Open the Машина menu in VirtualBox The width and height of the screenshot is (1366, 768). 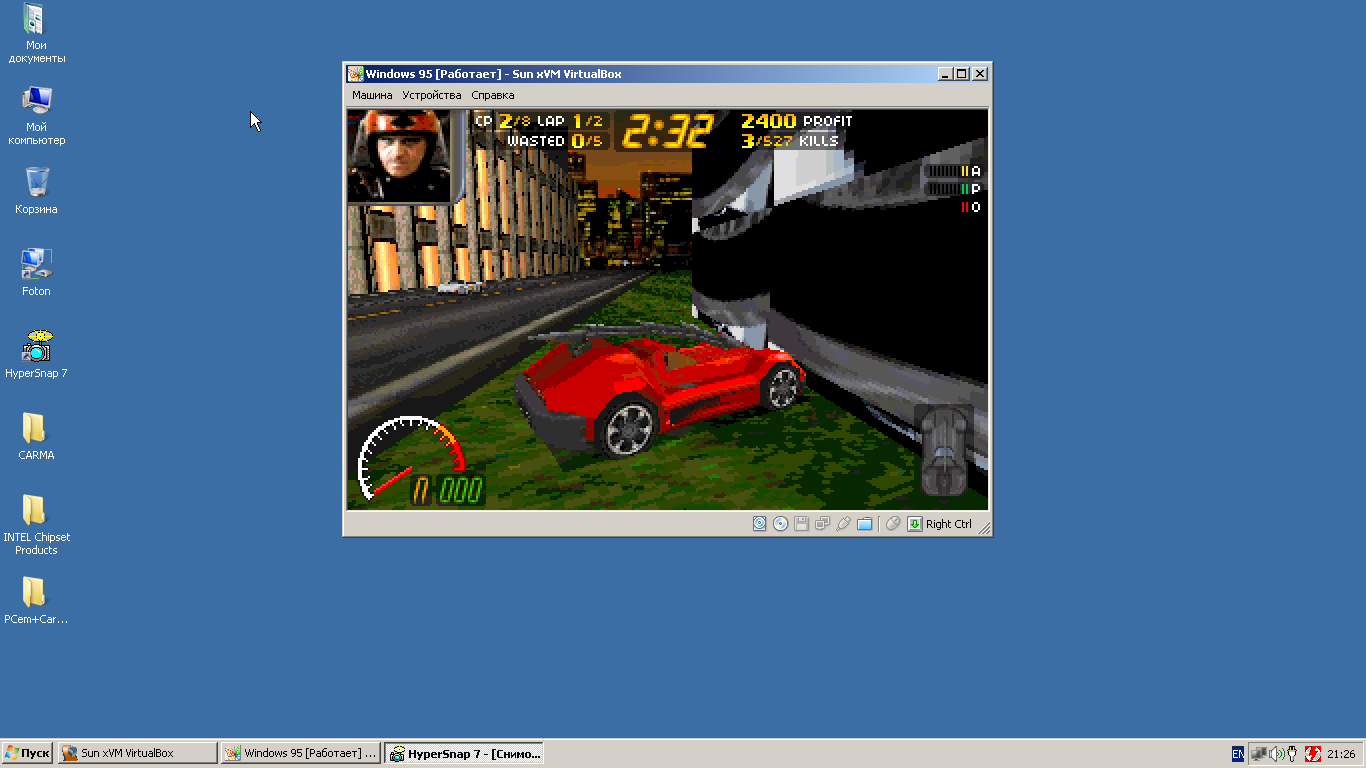(x=372, y=95)
